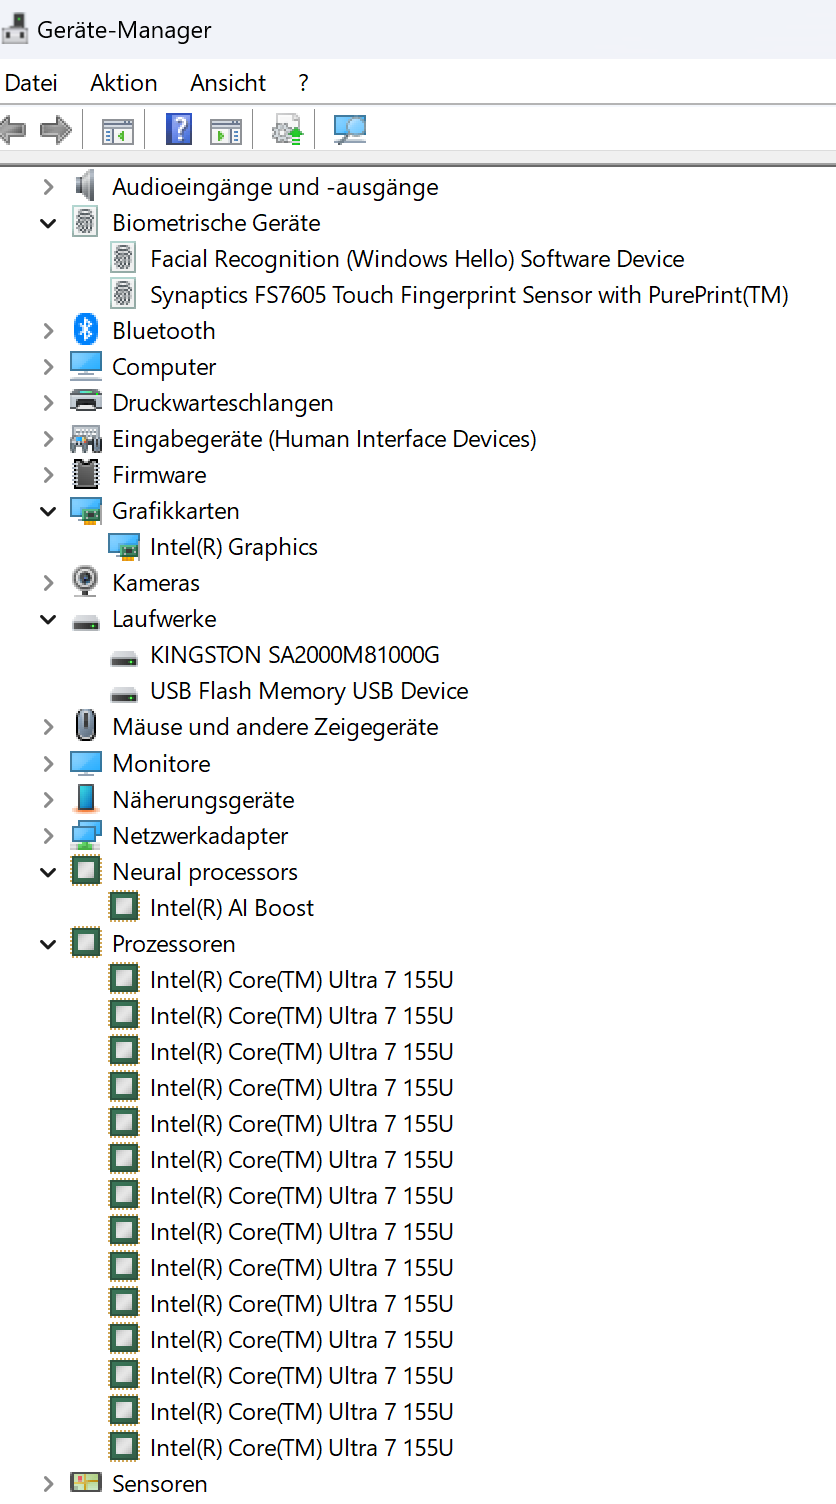Scan for hardware changes using the monitor magnifier icon

350,130
